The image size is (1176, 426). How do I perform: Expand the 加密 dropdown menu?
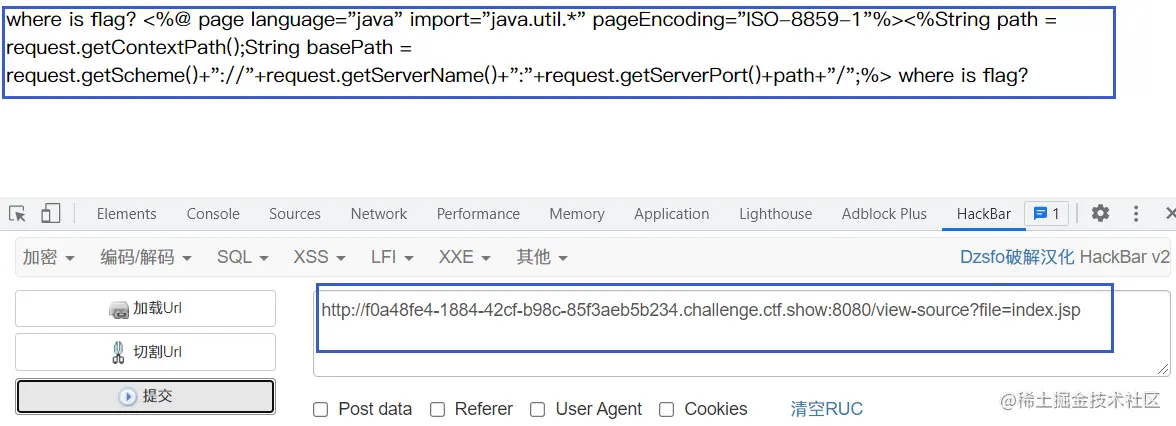point(49,257)
